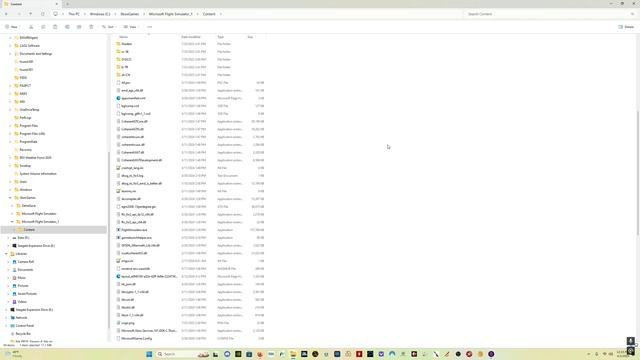The width and height of the screenshot is (640, 360).
Task: Select Microsoft Flight Simulator folder in the tree
Action: (x=39, y=214)
